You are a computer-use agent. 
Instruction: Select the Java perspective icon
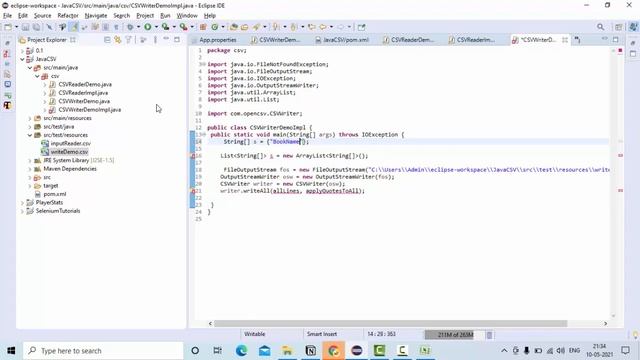[633, 27]
